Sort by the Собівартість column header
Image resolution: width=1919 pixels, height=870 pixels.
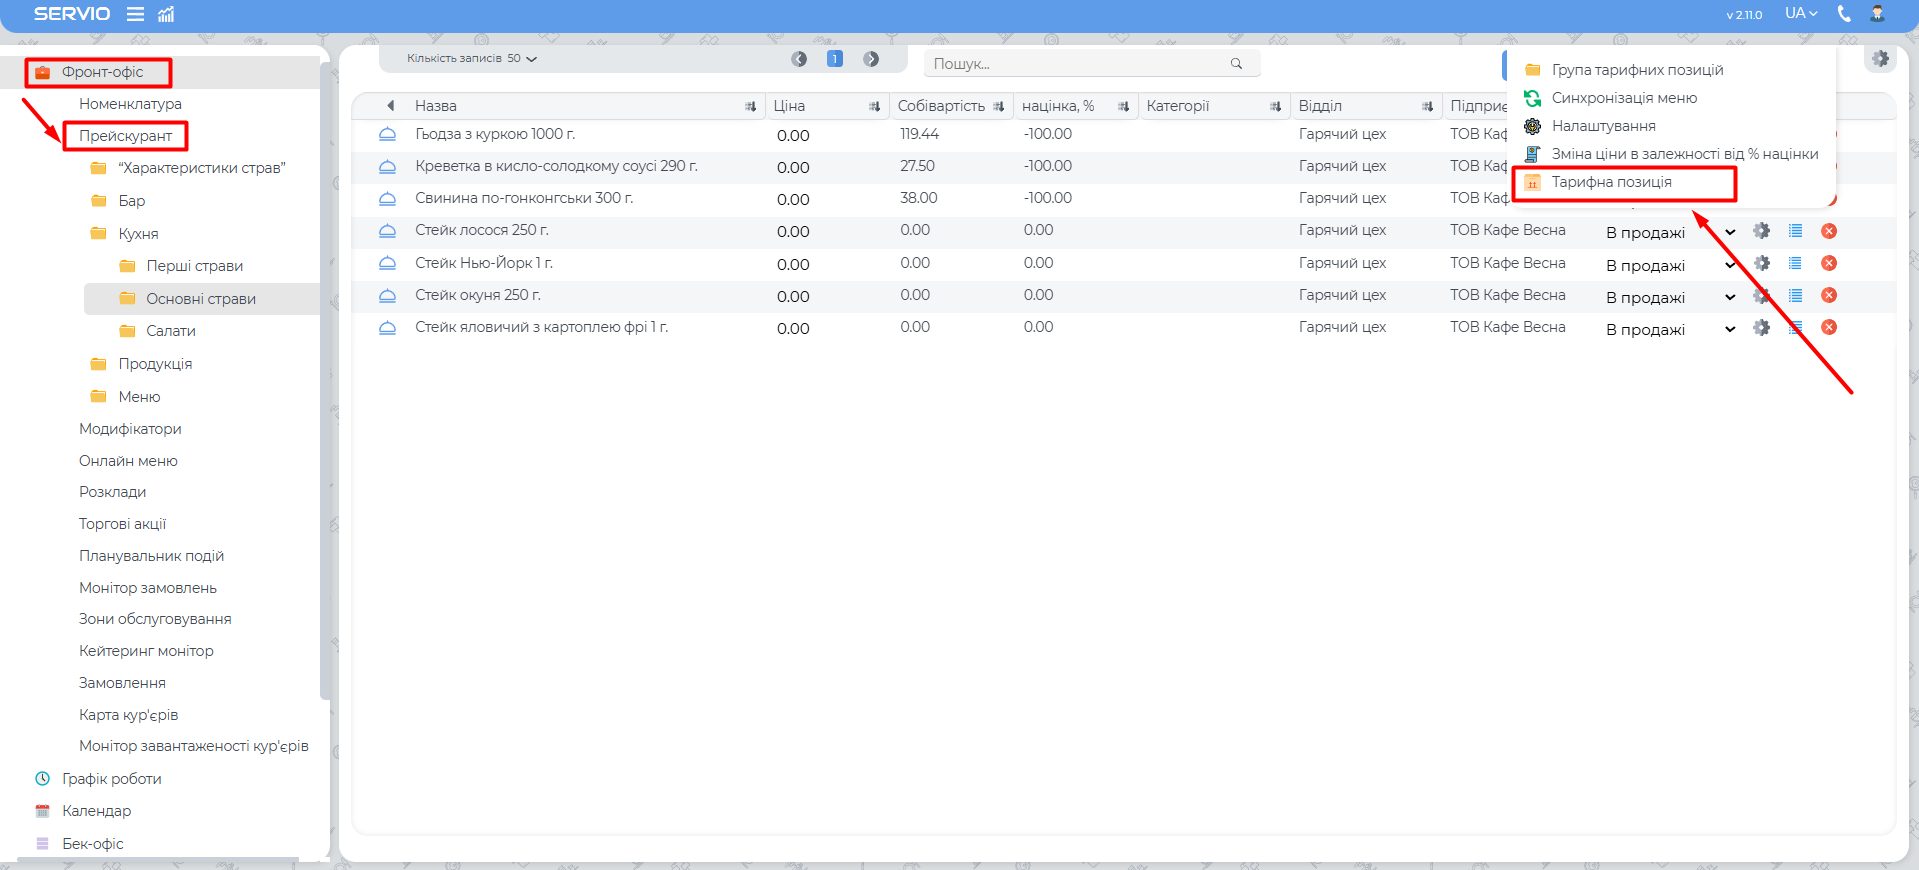(941, 106)
